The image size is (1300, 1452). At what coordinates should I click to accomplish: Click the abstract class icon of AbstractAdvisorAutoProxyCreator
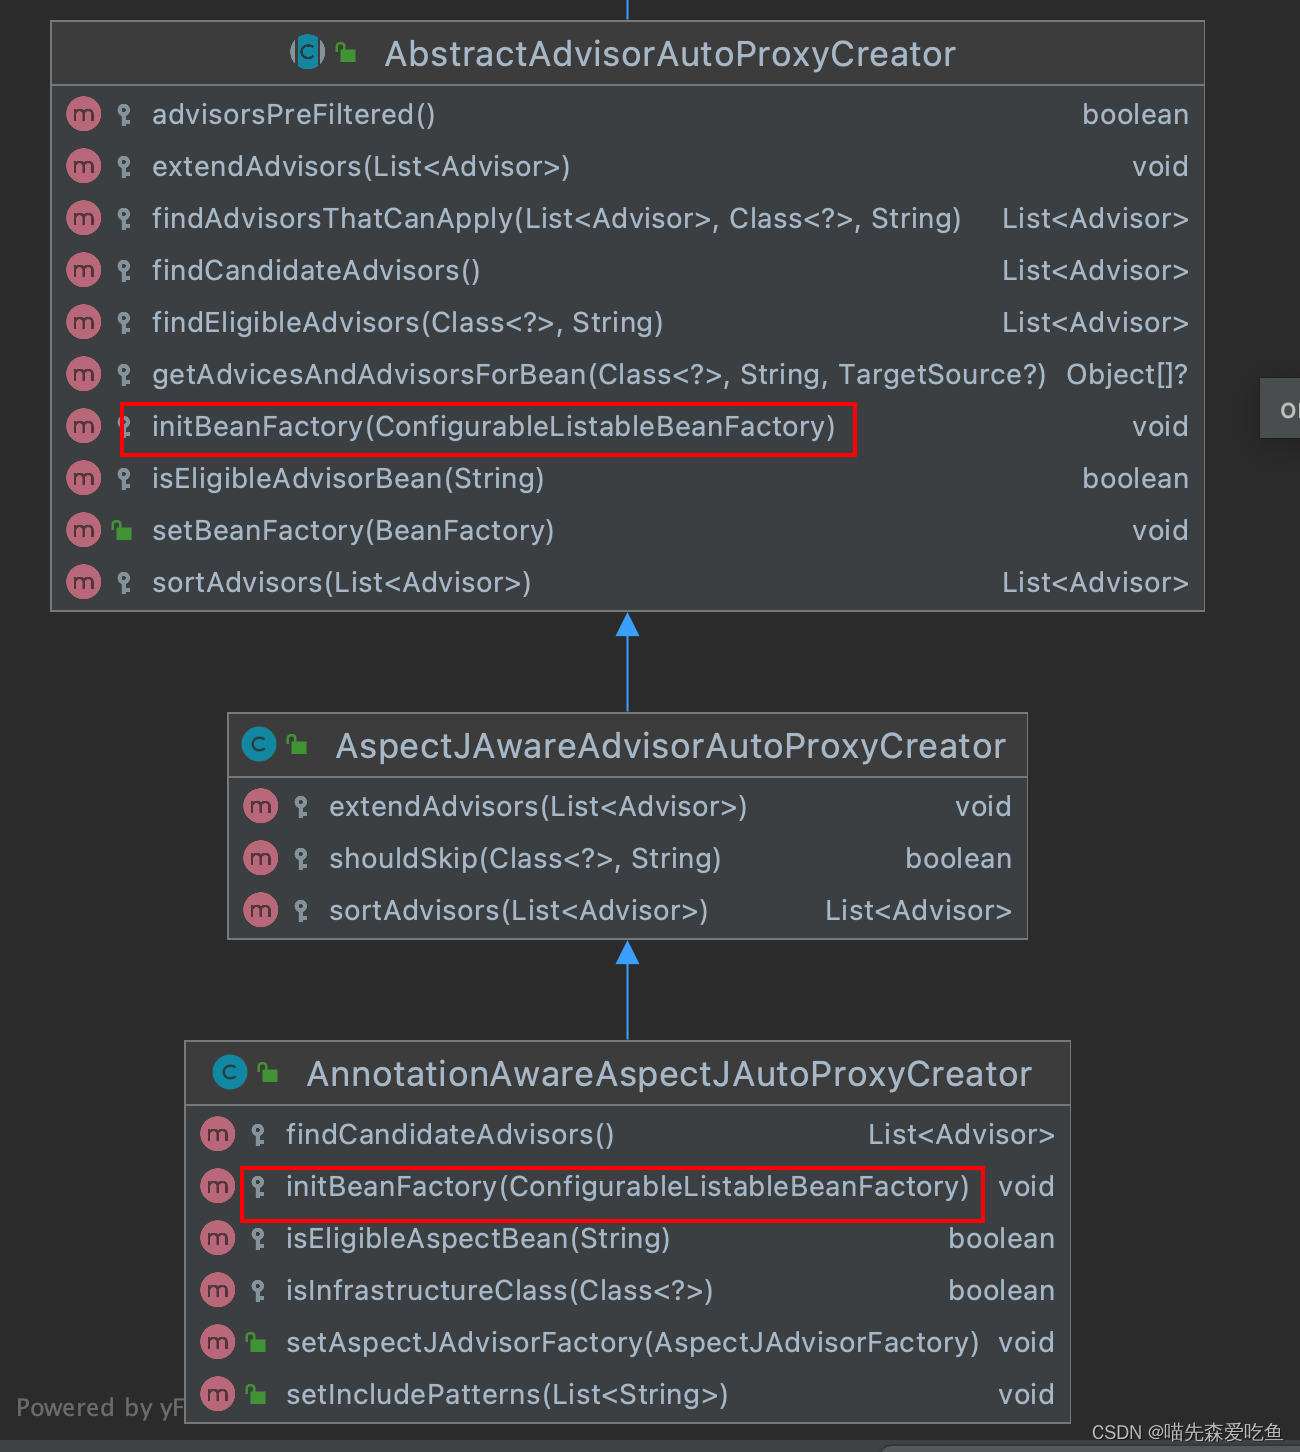click(308, 51)
